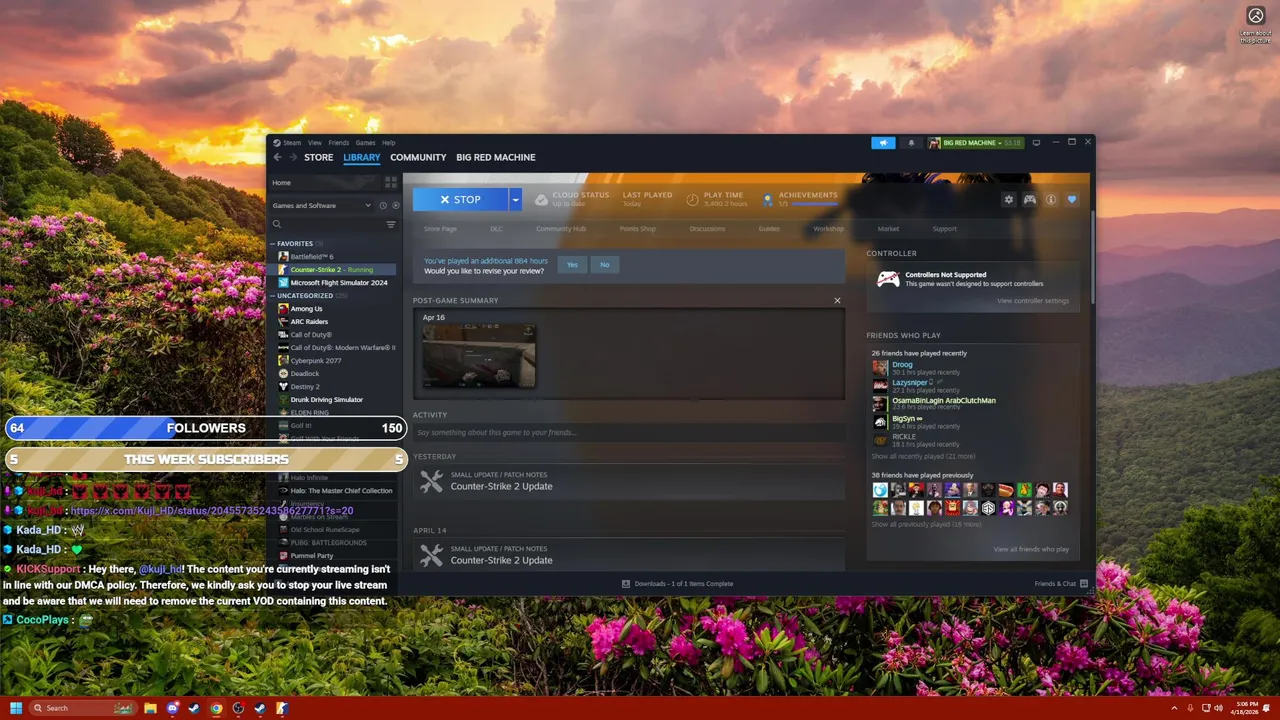
Task: Open the Store Page link
Action: [440, 229]
